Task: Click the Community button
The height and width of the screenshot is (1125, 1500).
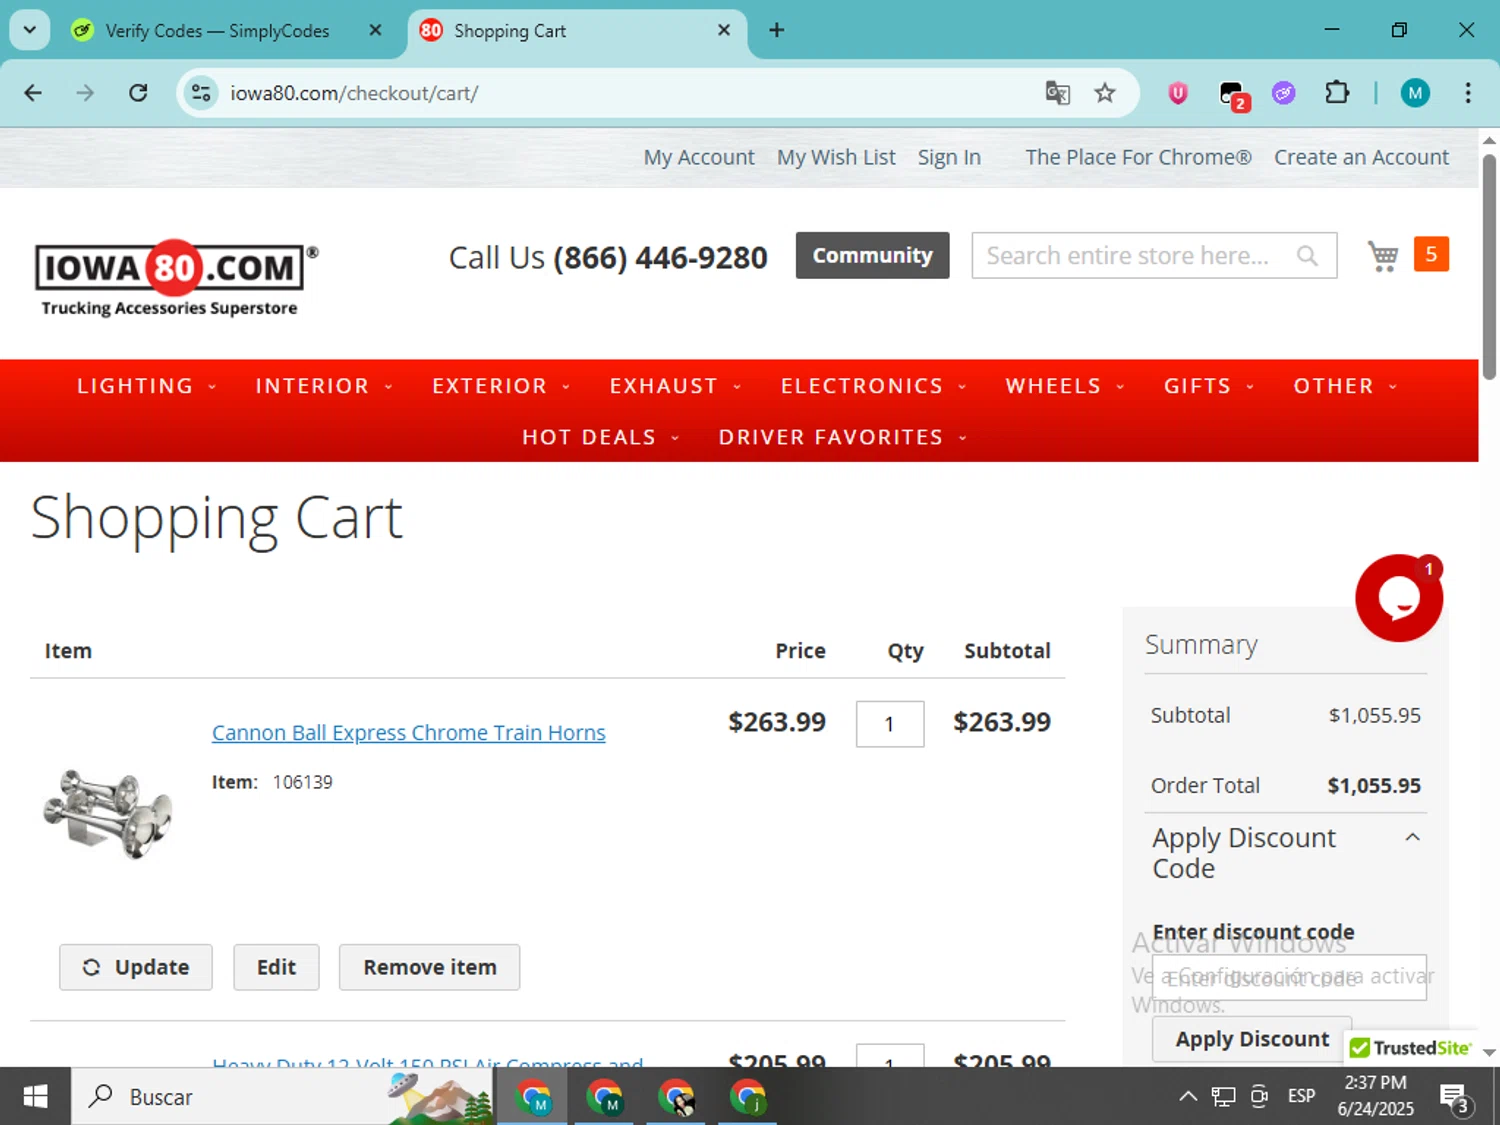Action: pyautogui.click(x=872, y=256)
